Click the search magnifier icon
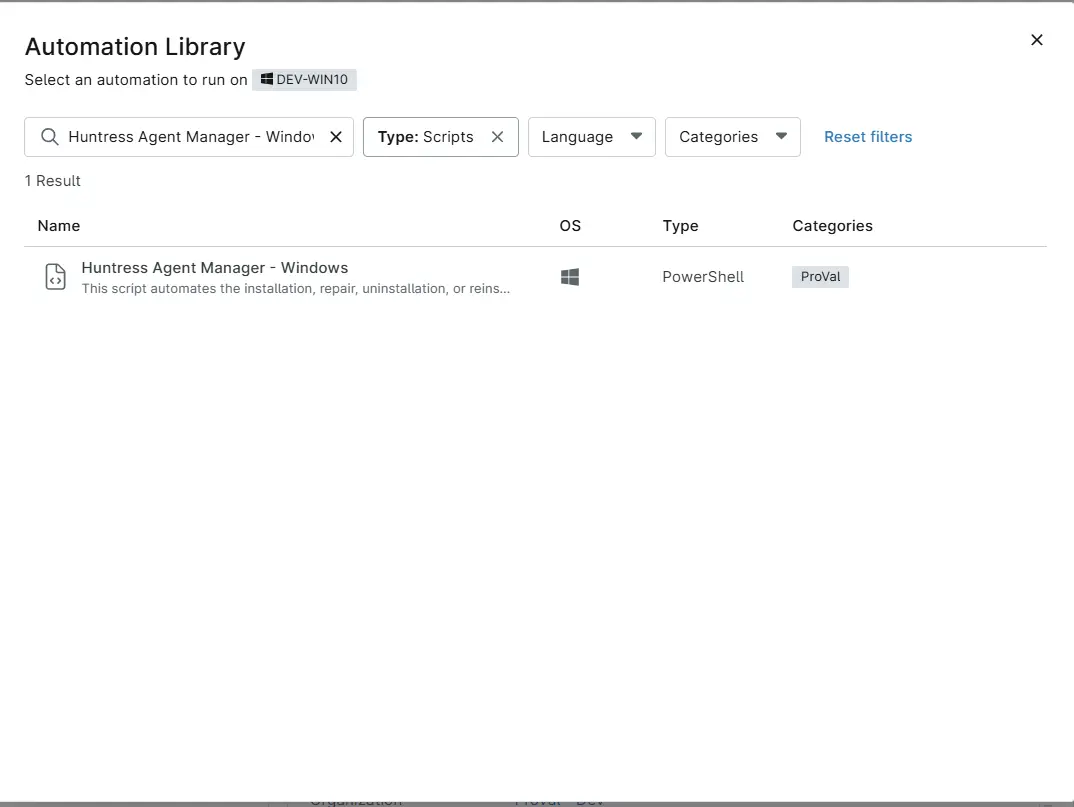 pos(49,137)
